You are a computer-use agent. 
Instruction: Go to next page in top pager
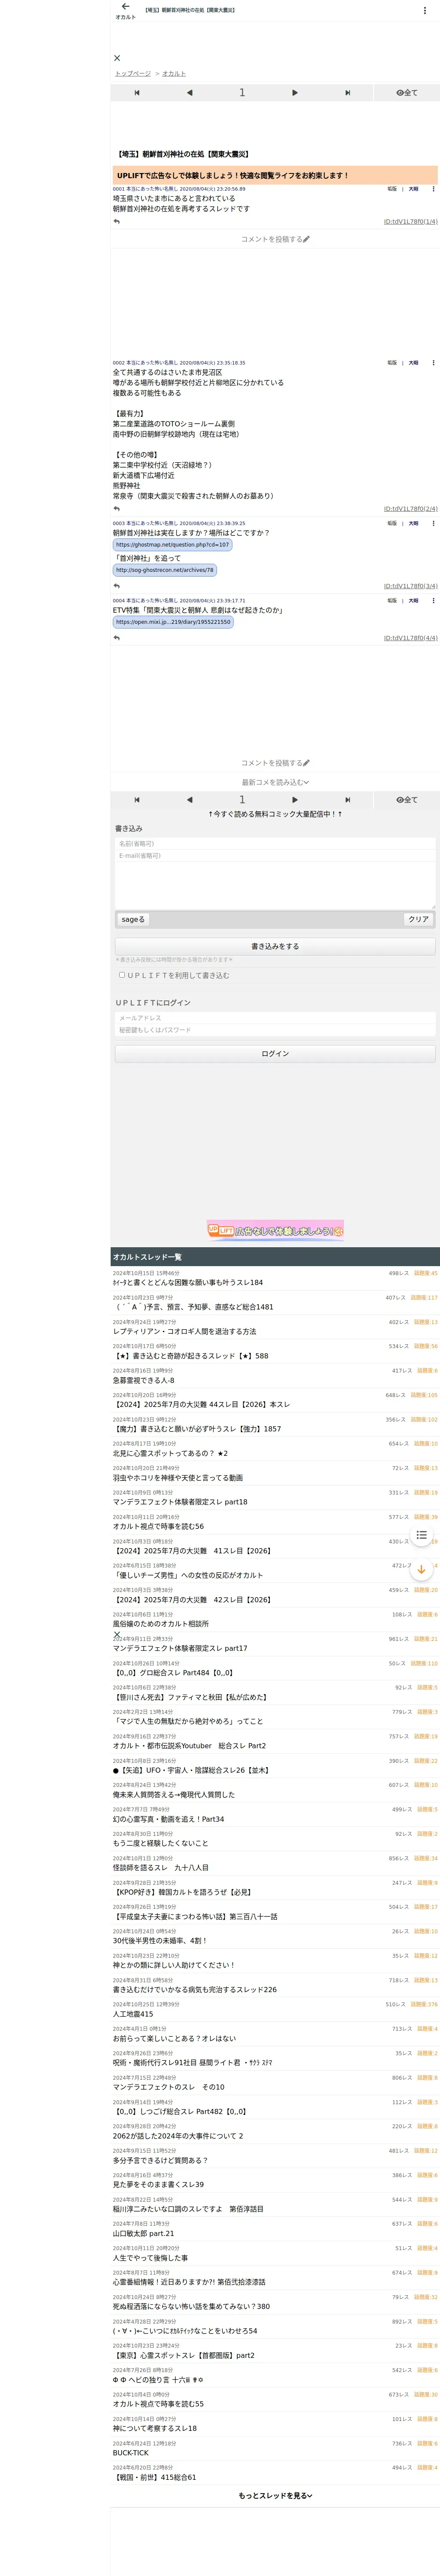click(295, 93)
